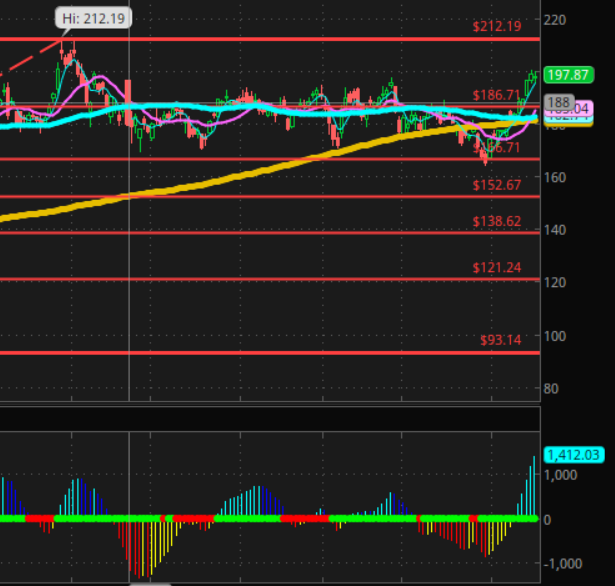
Task: Click the 80 price axis tick
Action: [551, 389]
